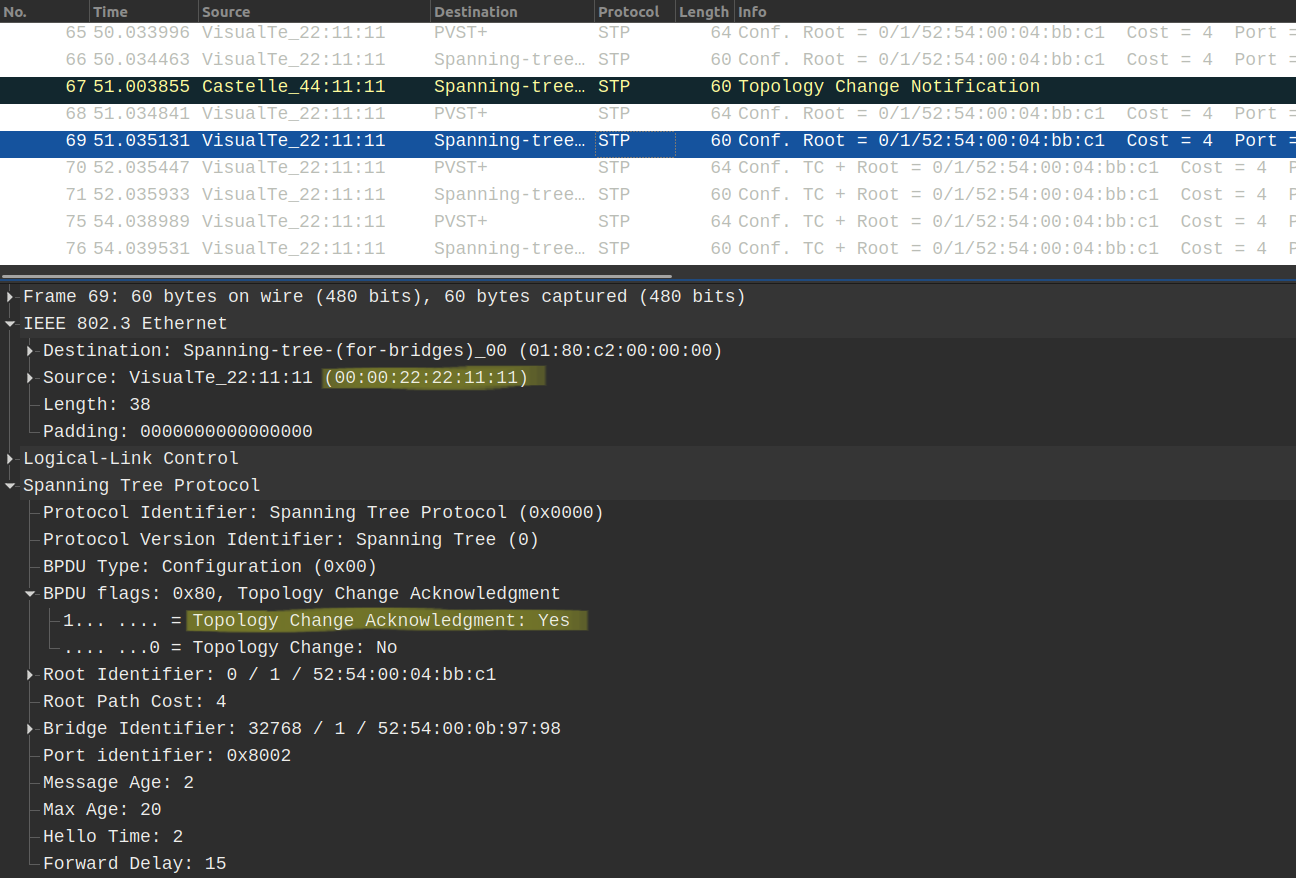Select the Root Path Cost: 4 field
The height and width of the screenshot is (878, 1296).
pos(134,702)
